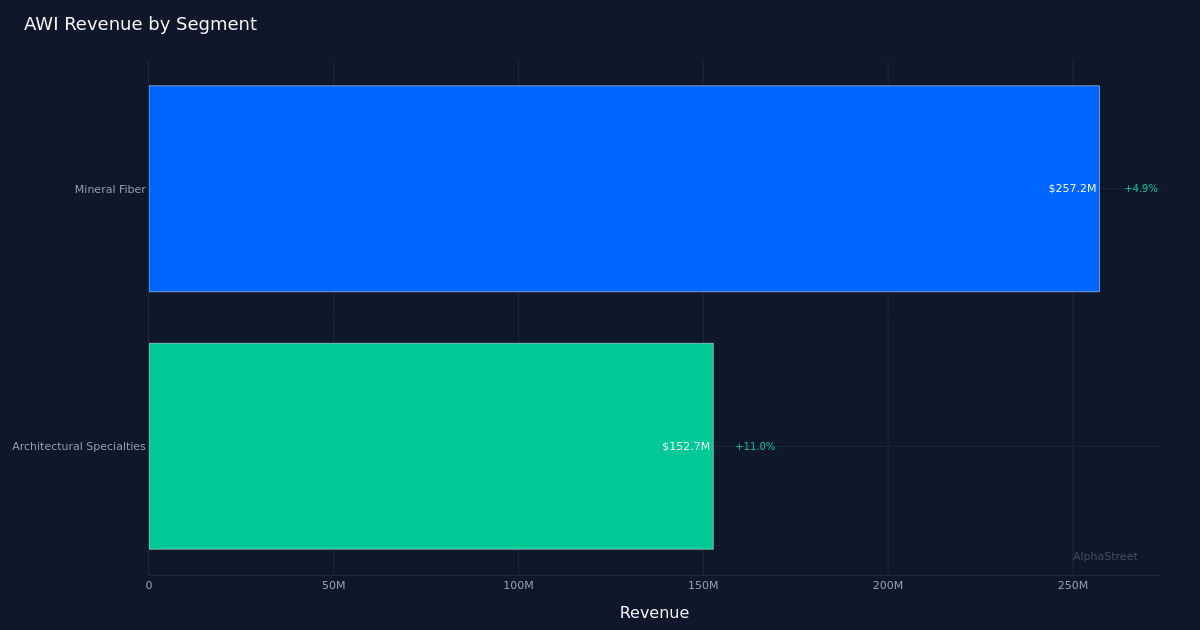This screenshot has width=1200, height=630.
Task: Click the Mineral Fiber axis label
Action: coord(109,189)
